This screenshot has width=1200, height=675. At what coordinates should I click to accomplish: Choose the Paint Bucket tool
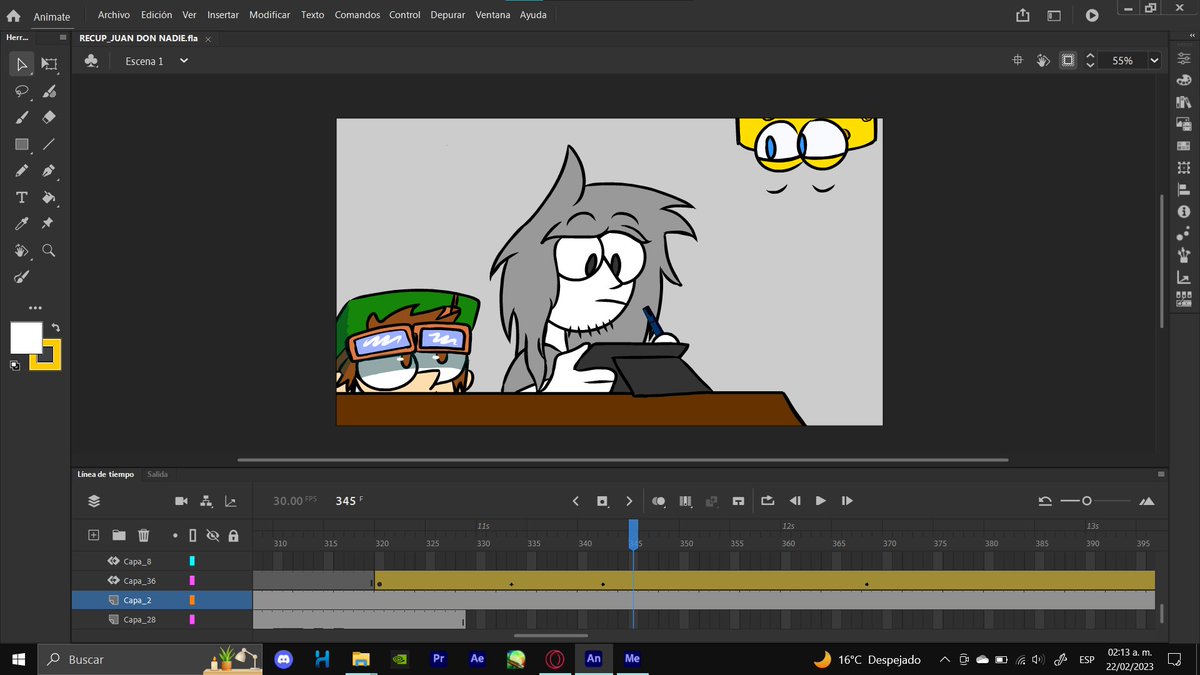coord(49,197)
